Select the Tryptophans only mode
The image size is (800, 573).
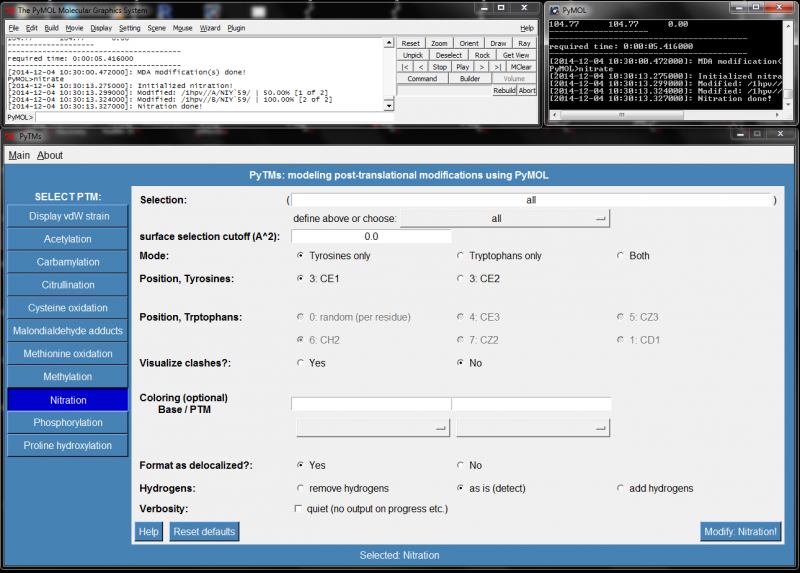461,256
